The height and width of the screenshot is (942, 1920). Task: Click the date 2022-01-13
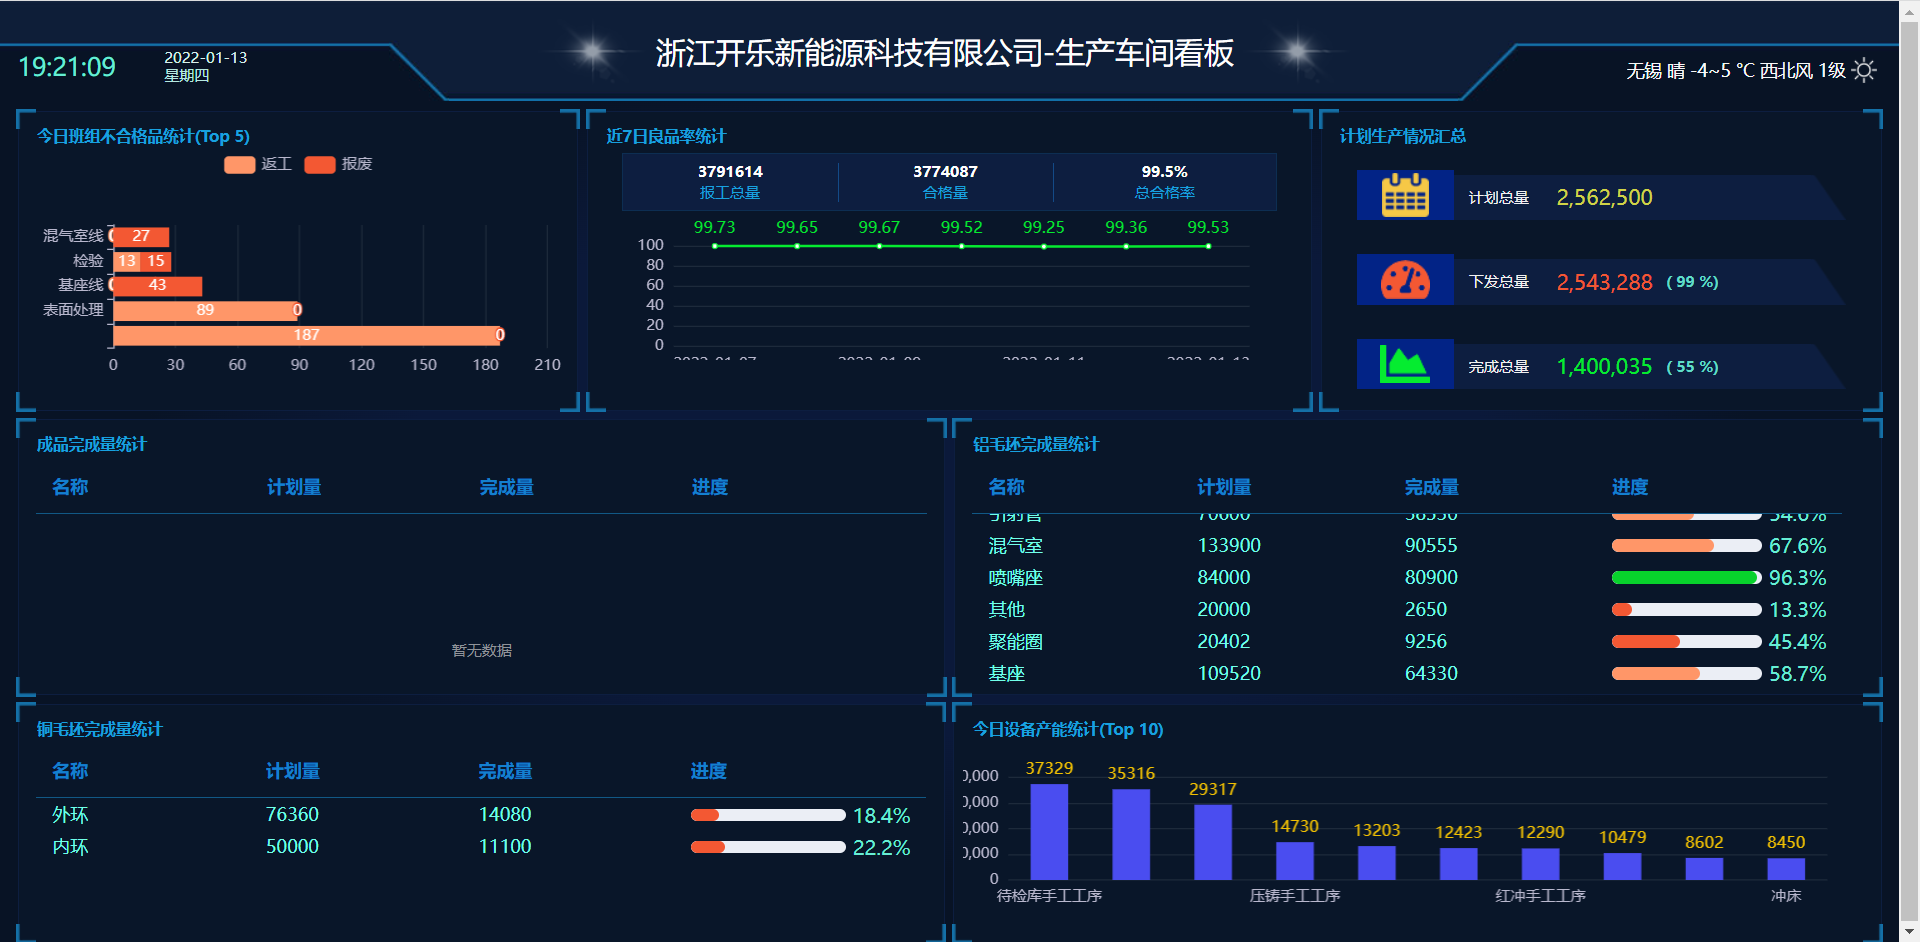pos(206,58)
